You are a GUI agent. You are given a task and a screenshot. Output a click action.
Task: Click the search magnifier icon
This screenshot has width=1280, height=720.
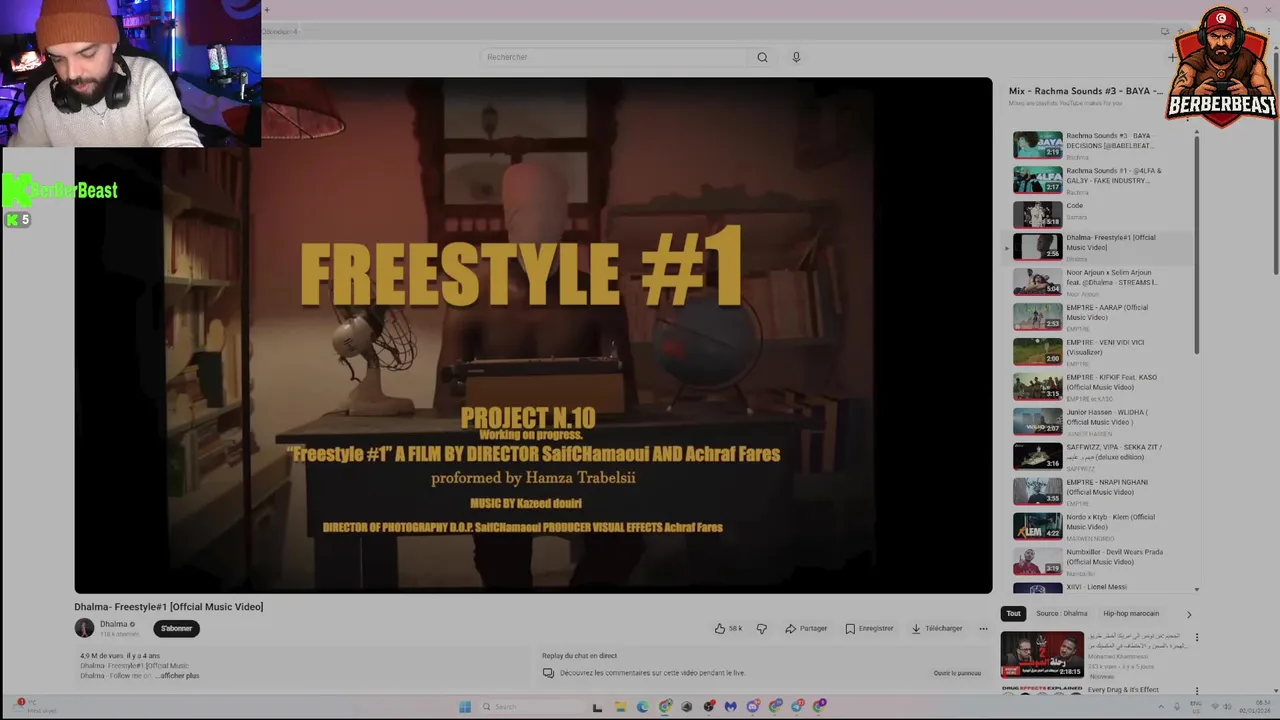(762, 57)
